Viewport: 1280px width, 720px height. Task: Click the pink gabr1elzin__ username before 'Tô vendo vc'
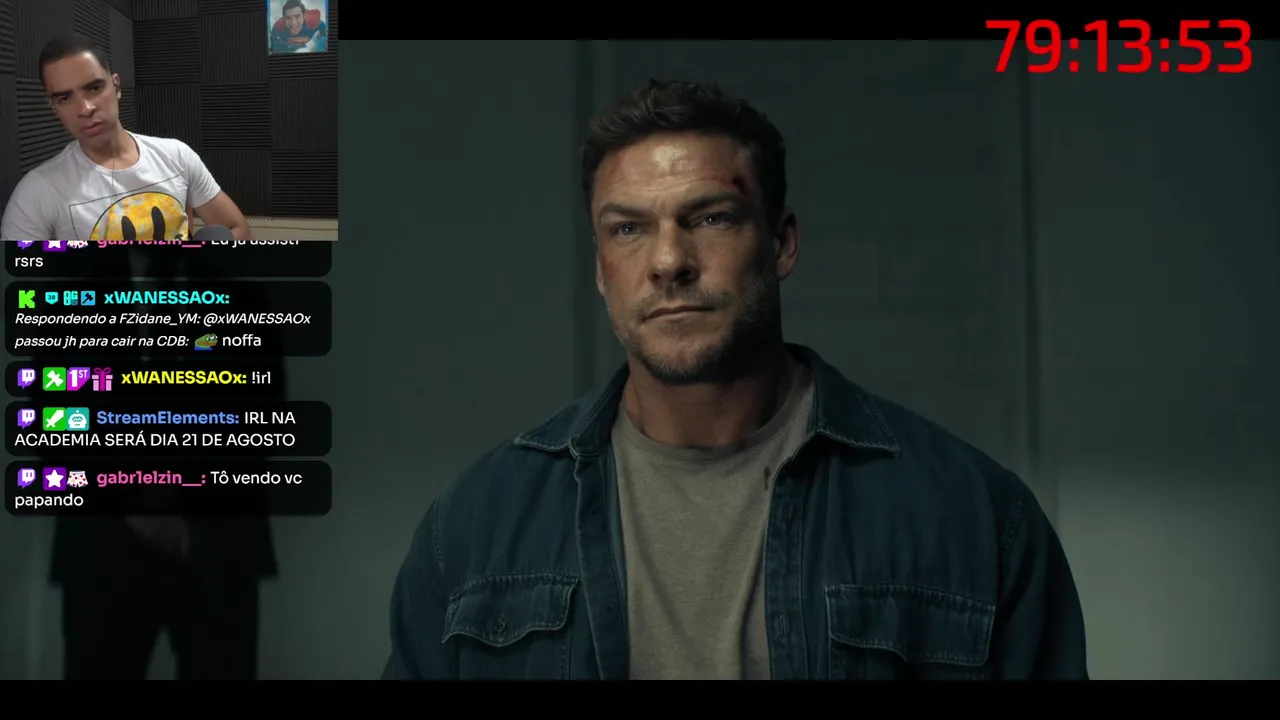[x=151, y=478]
